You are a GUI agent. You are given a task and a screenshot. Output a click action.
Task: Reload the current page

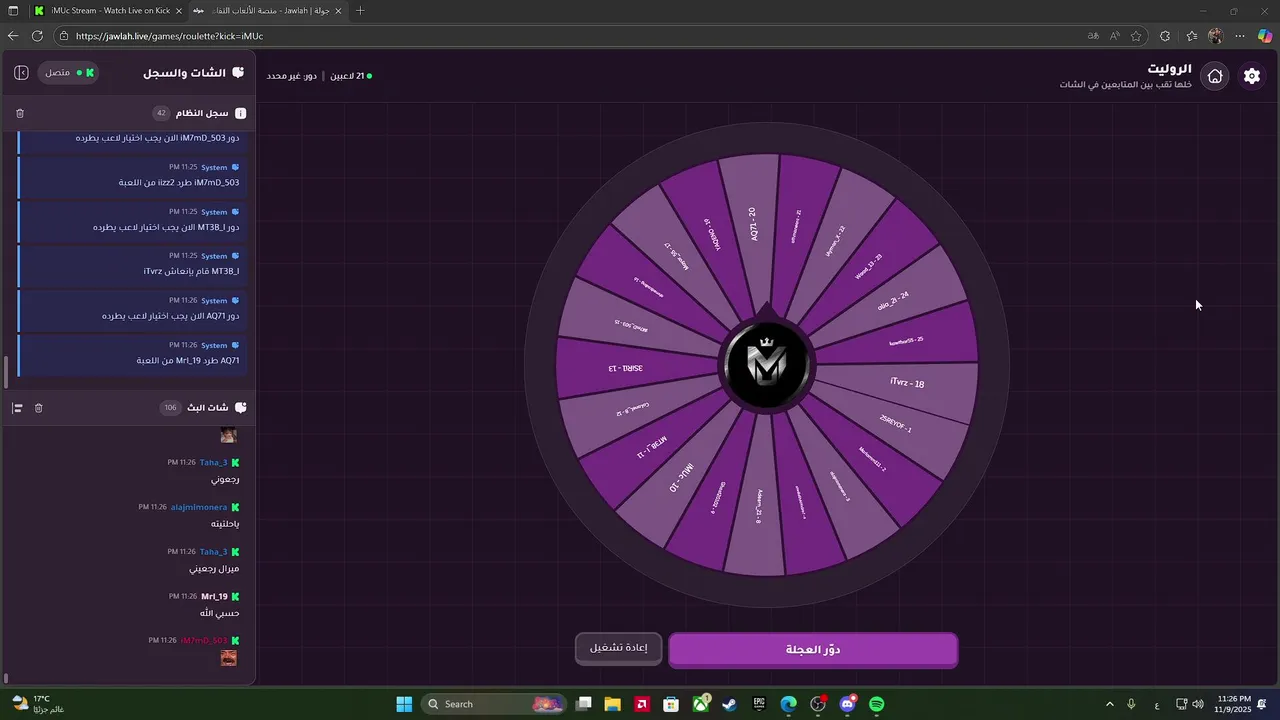pyautogui.click(x=37, y=36)
